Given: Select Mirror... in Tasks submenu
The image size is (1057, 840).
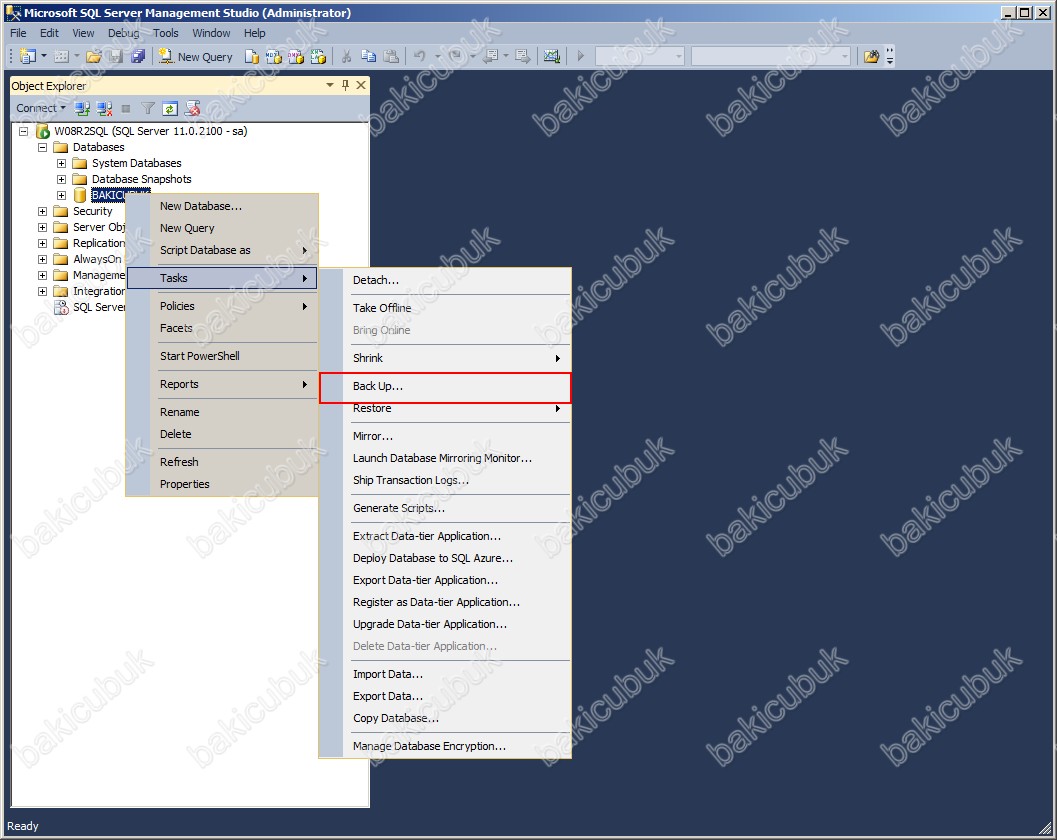Looking at the screenshot, I should (445, 436).
